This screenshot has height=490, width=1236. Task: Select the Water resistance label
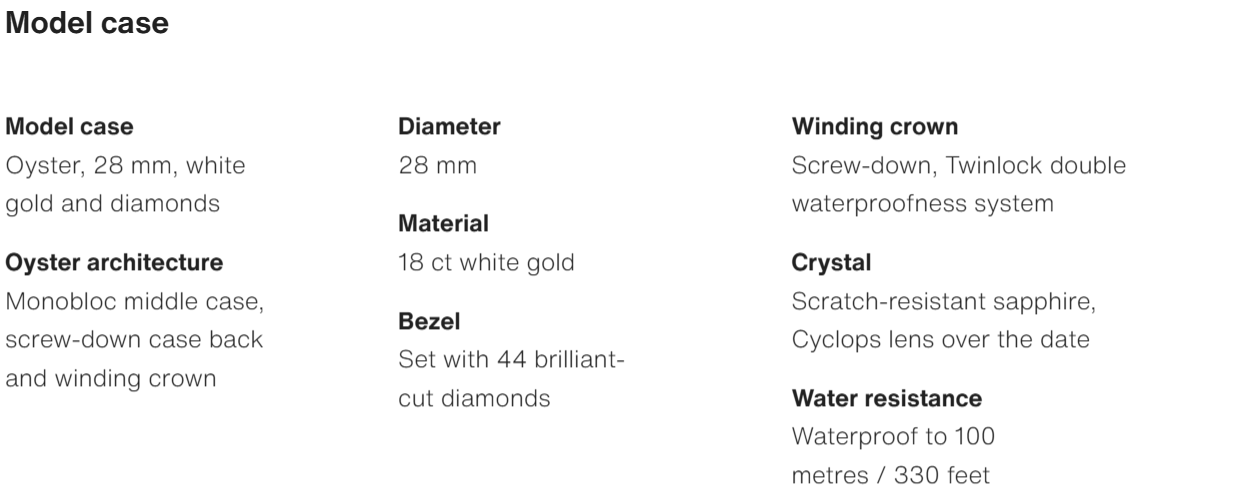point(886,399)
